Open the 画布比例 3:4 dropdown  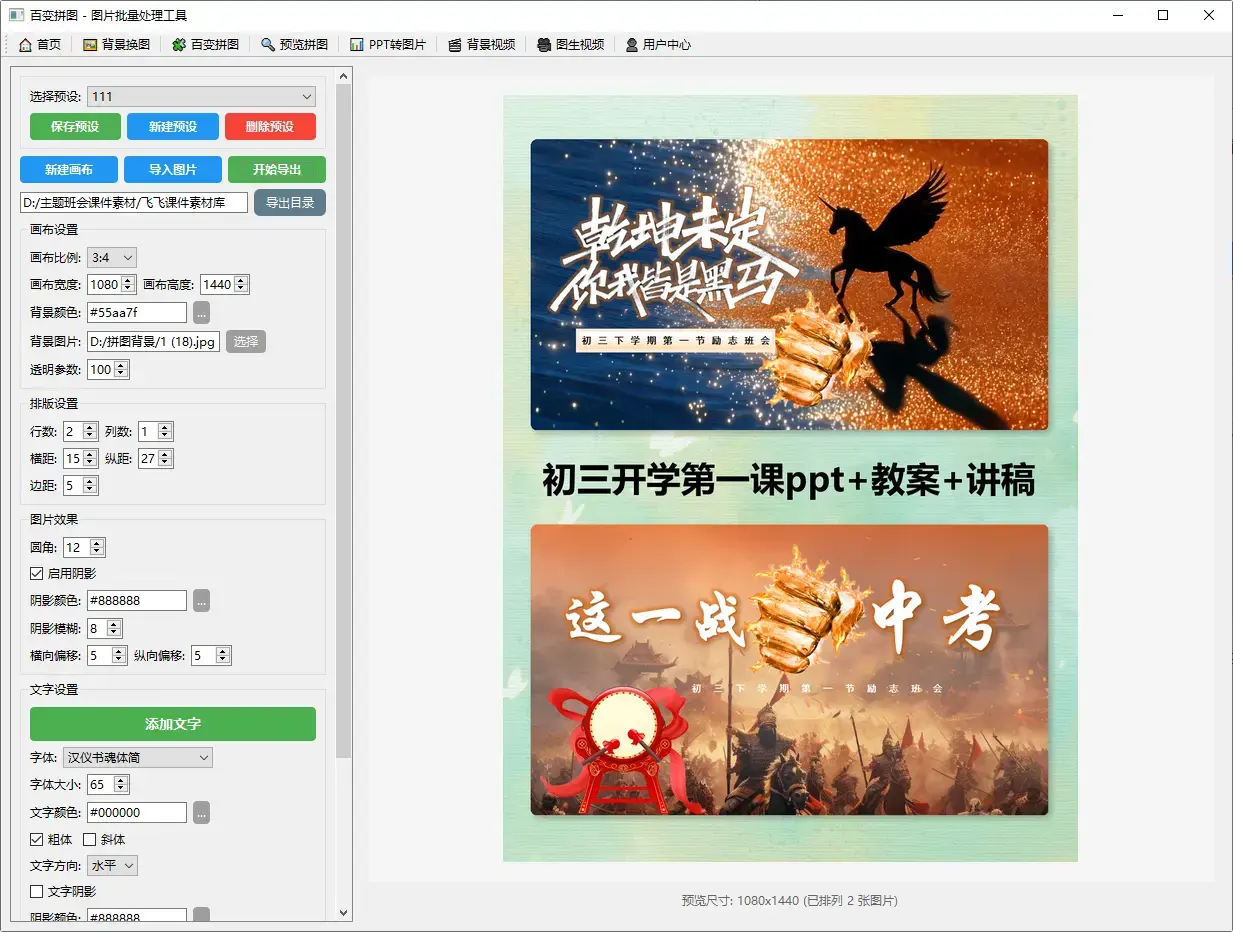(111, 258)
